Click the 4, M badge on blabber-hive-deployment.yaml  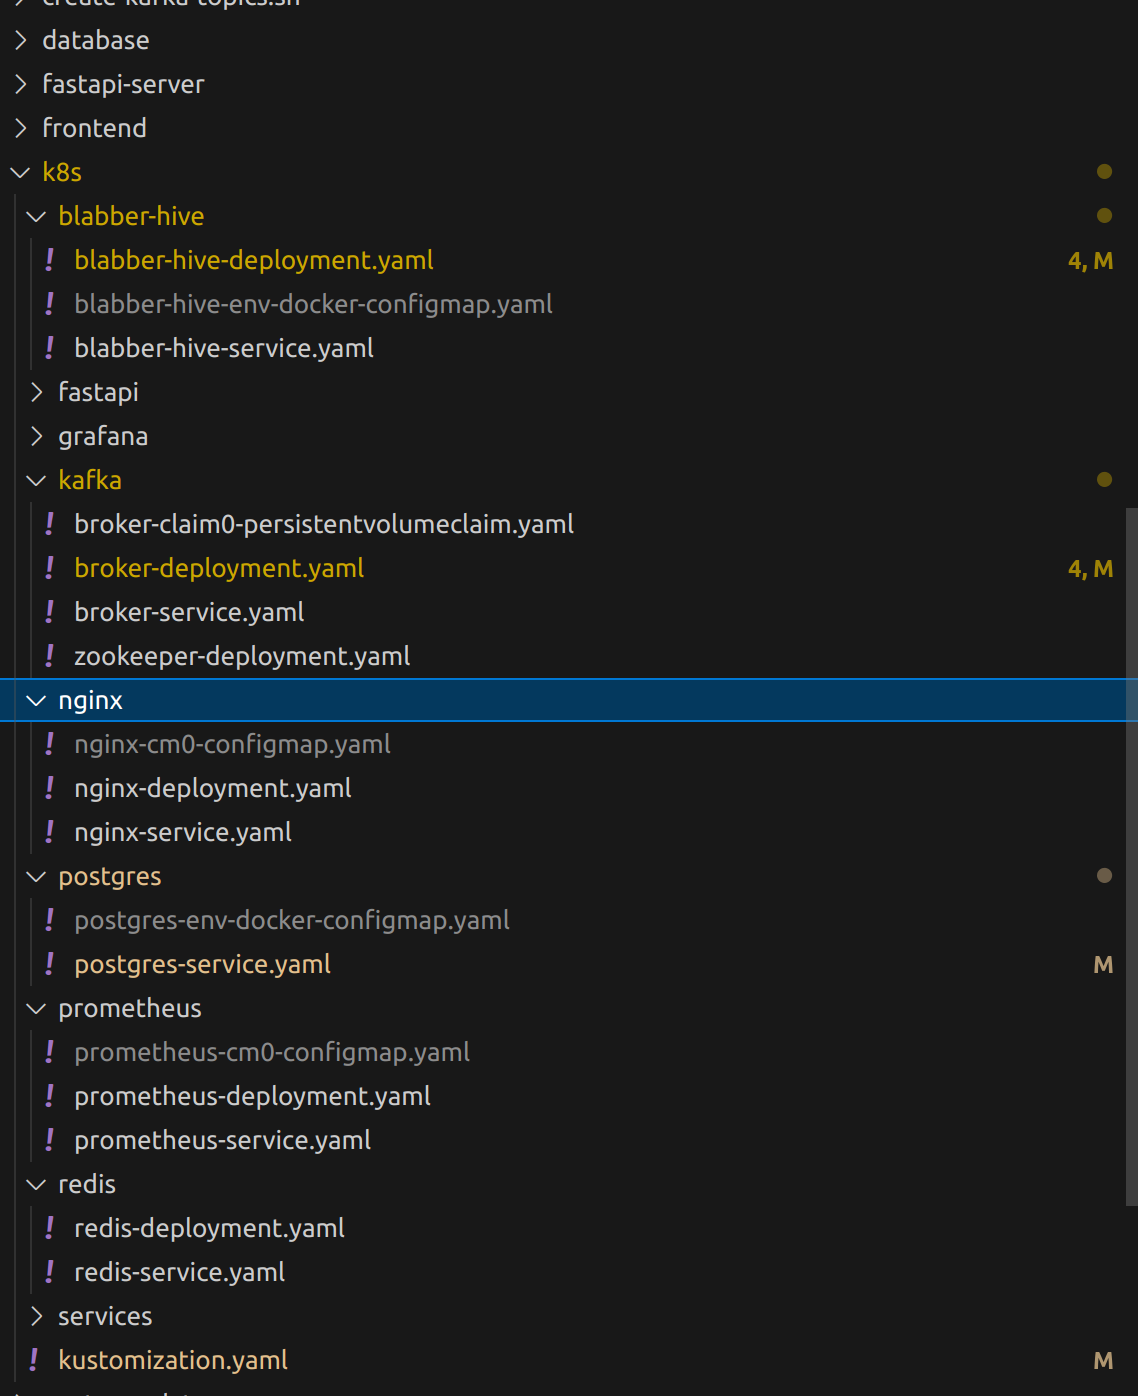click(x=1090, y=260)
